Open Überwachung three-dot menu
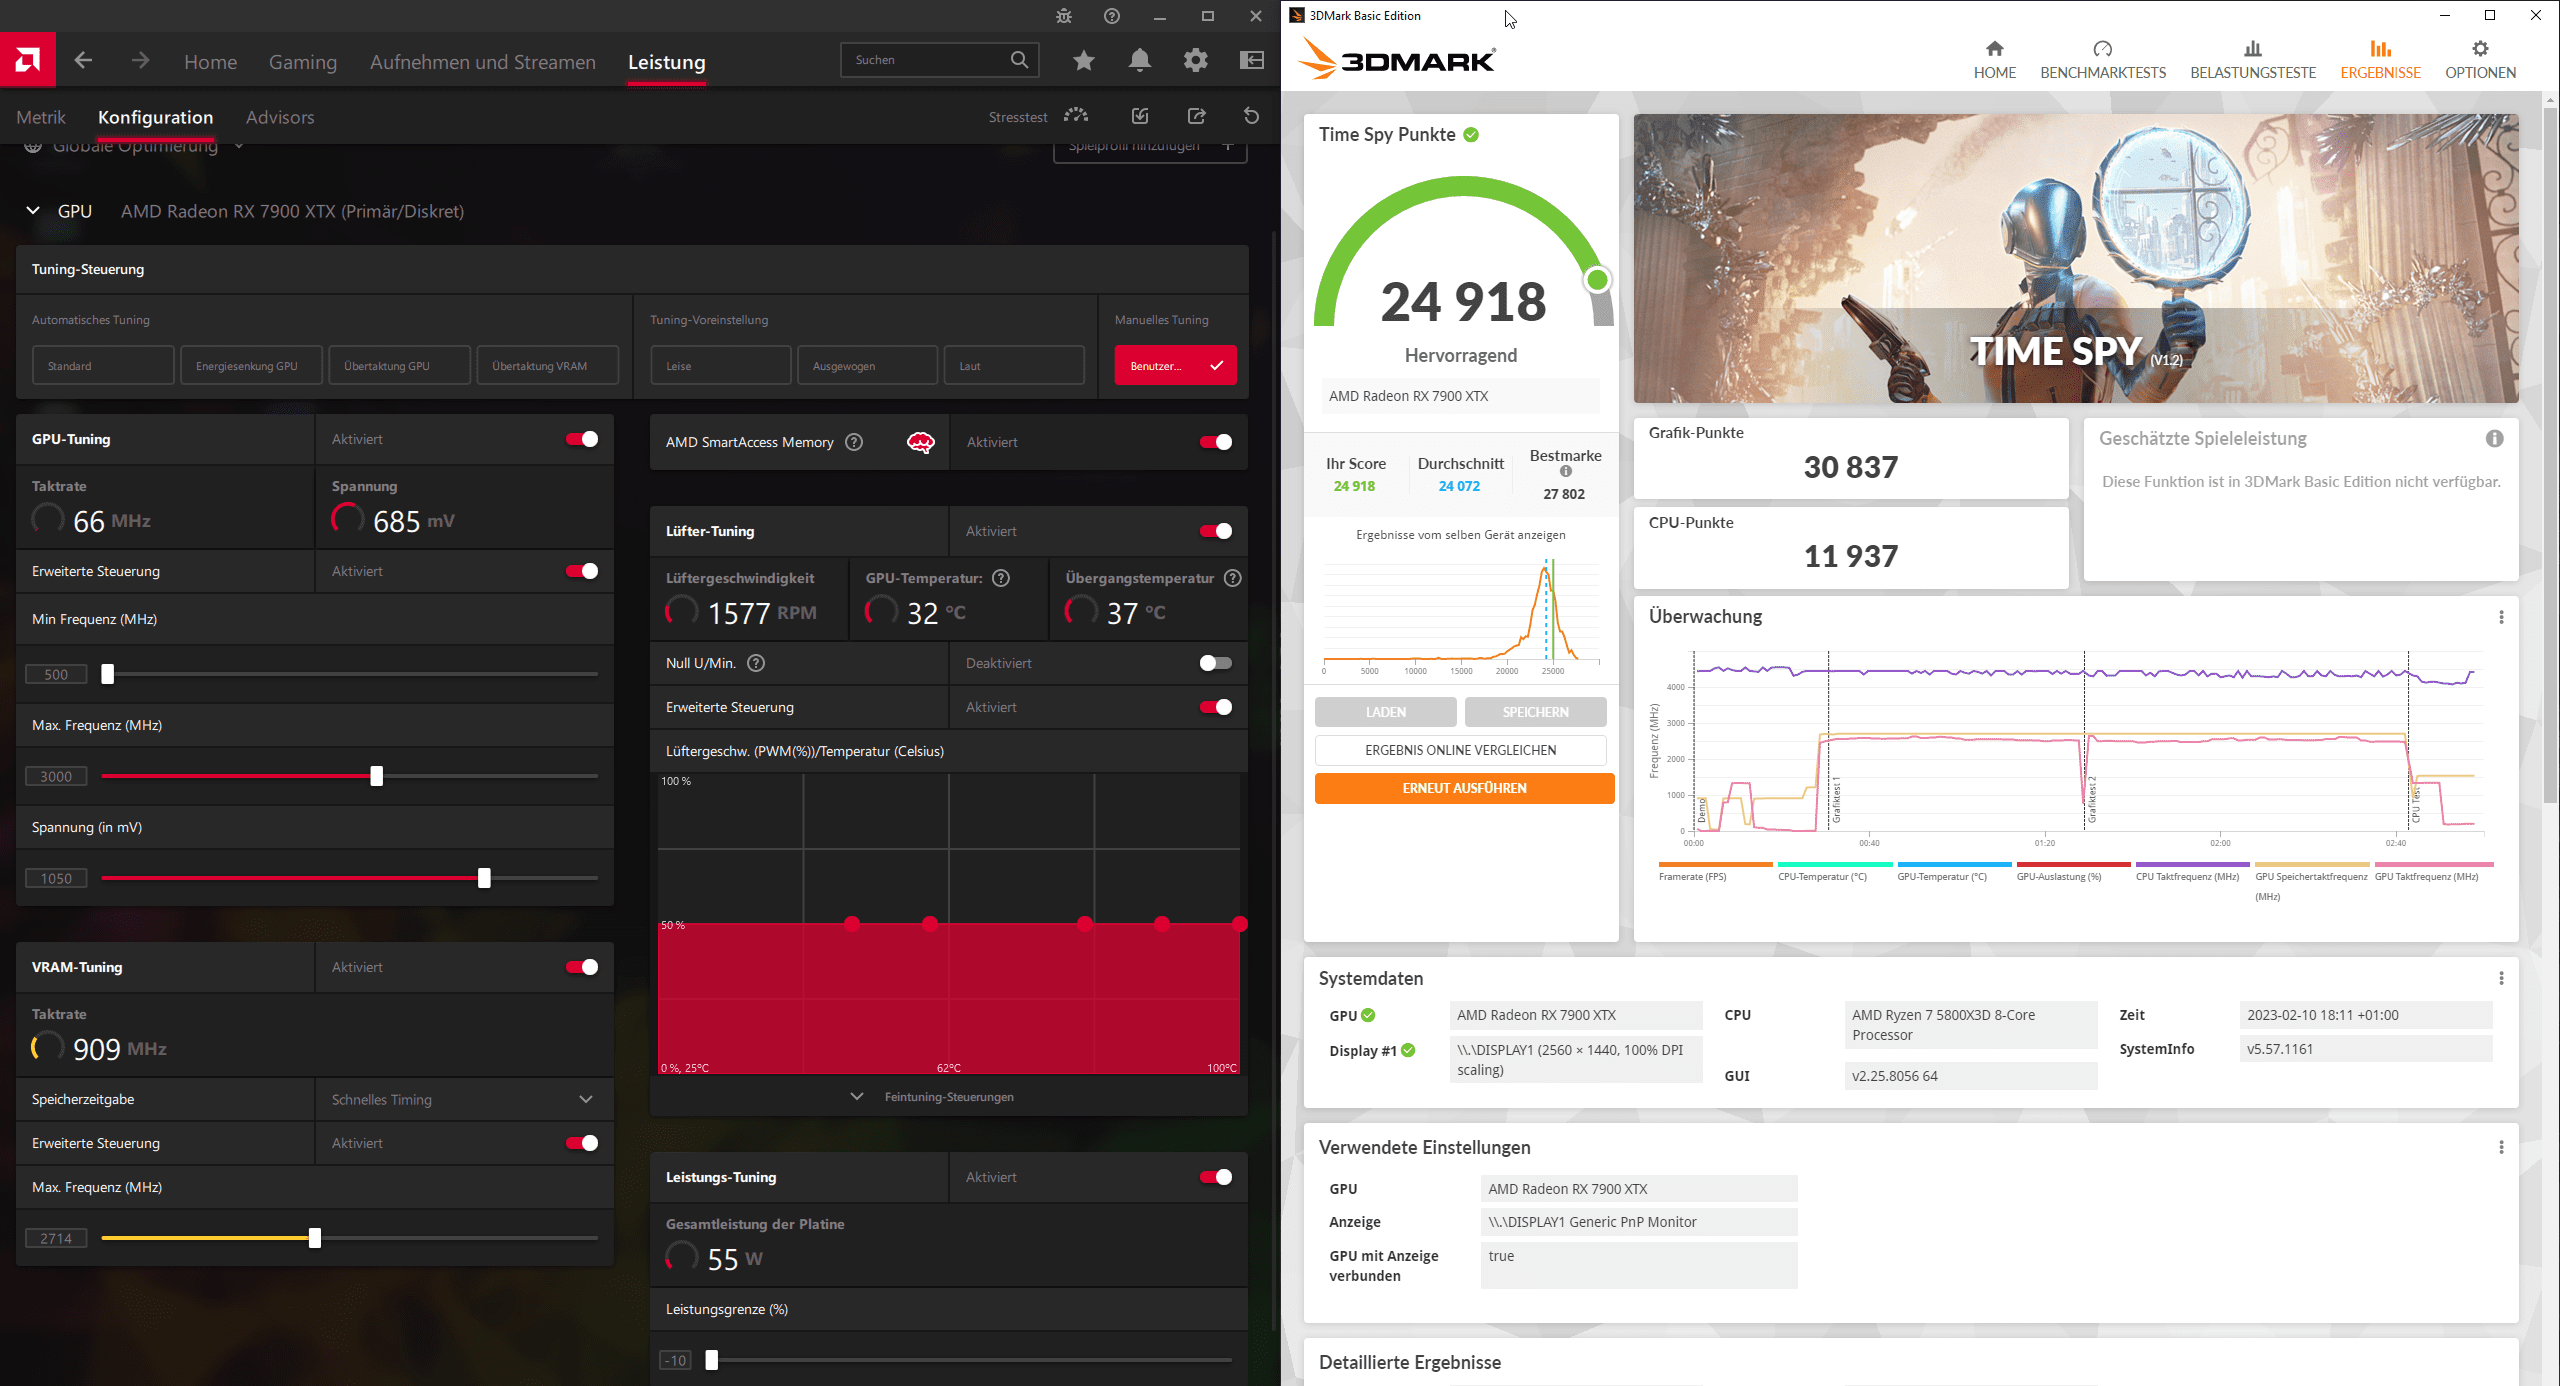The width and height of the screenshot is (2560, 1386). [x=2501, y=617]
